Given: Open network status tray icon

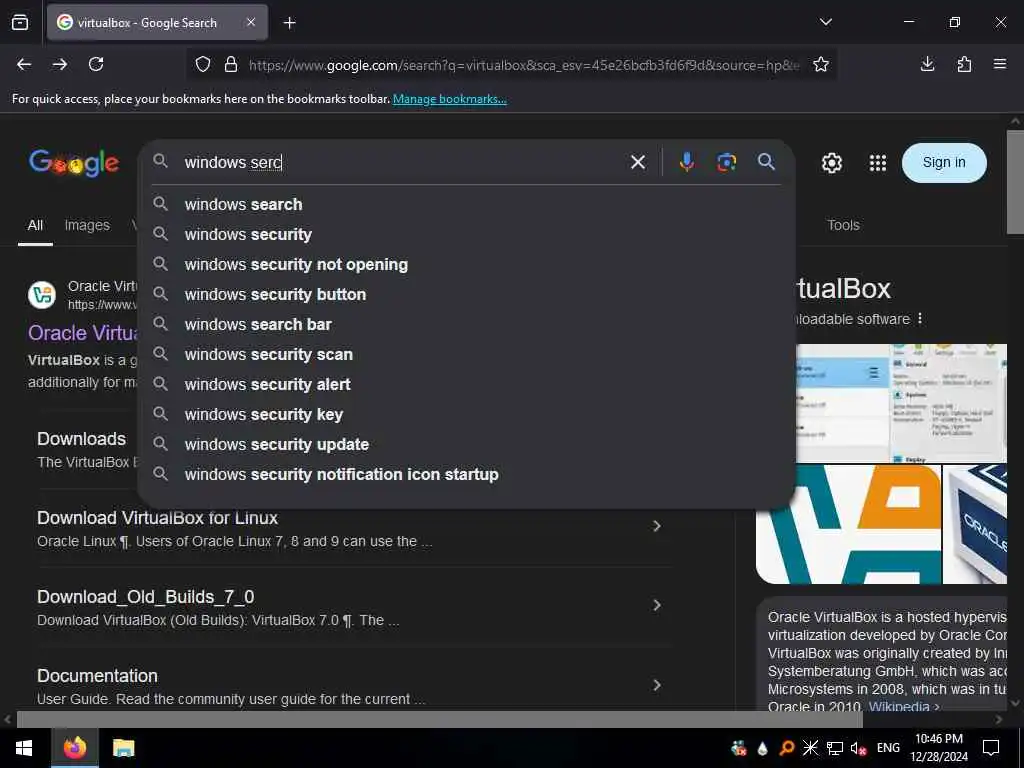Looking at the screenshot, I should click(835, 748).
